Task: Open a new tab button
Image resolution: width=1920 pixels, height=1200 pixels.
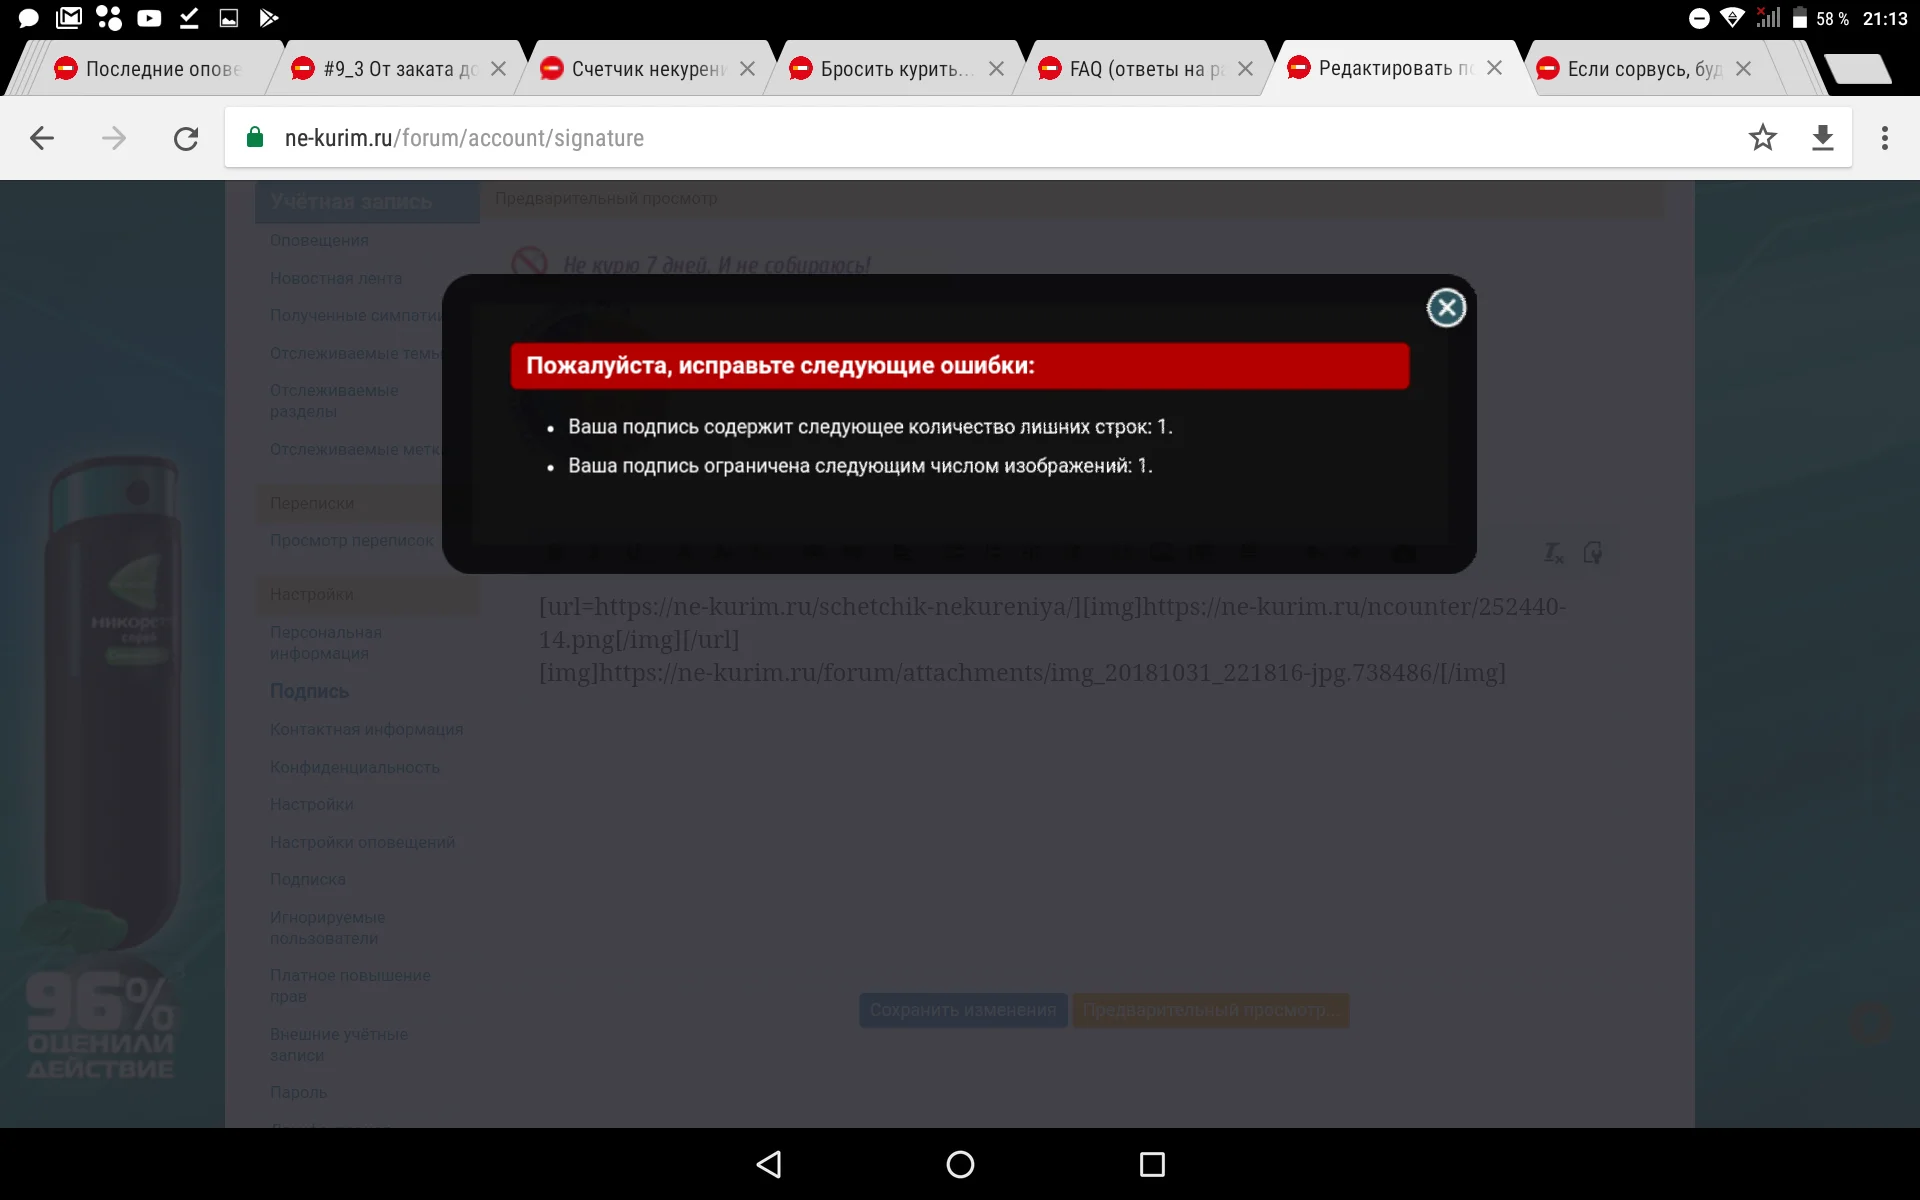Action: 1857,69
